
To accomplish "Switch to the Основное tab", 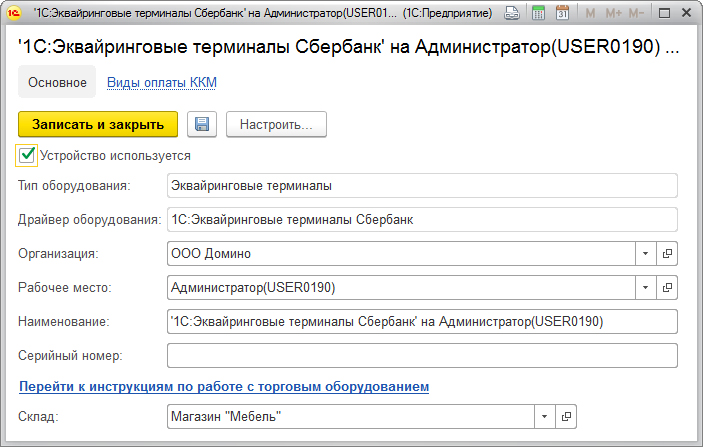I will click(57, 82).
